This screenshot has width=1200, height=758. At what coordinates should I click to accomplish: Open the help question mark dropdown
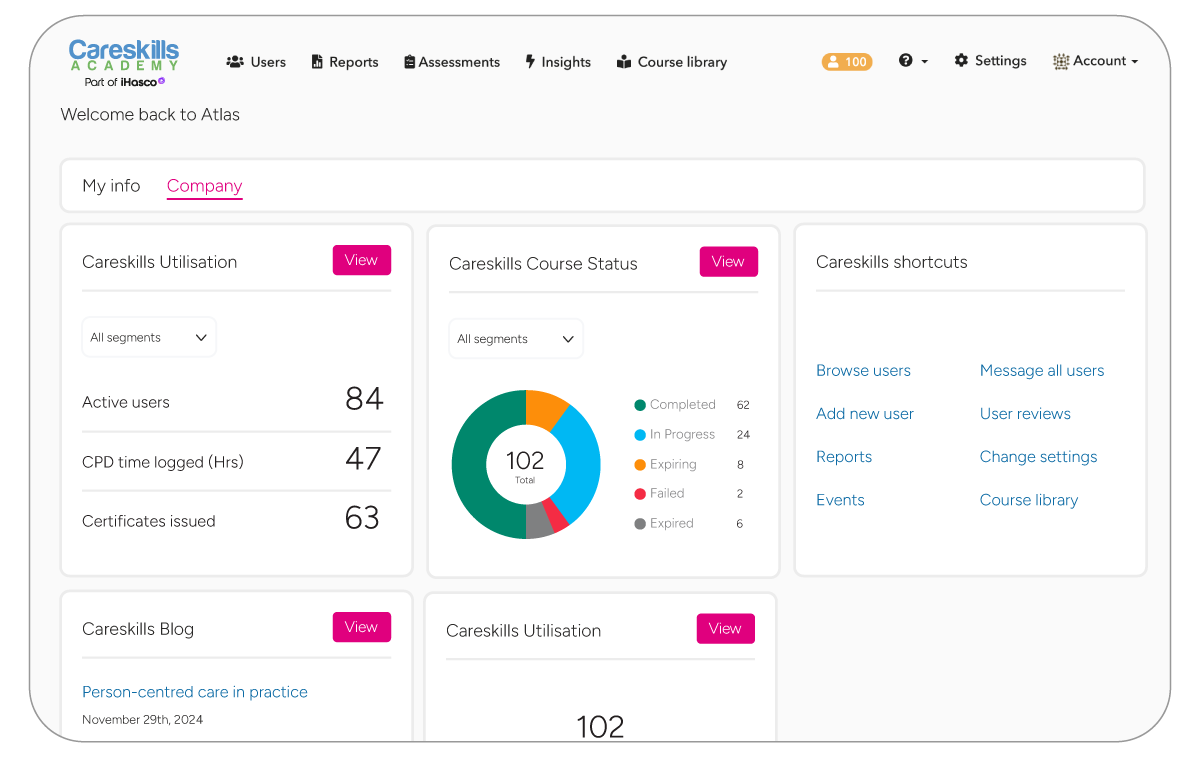coord(912,61)
